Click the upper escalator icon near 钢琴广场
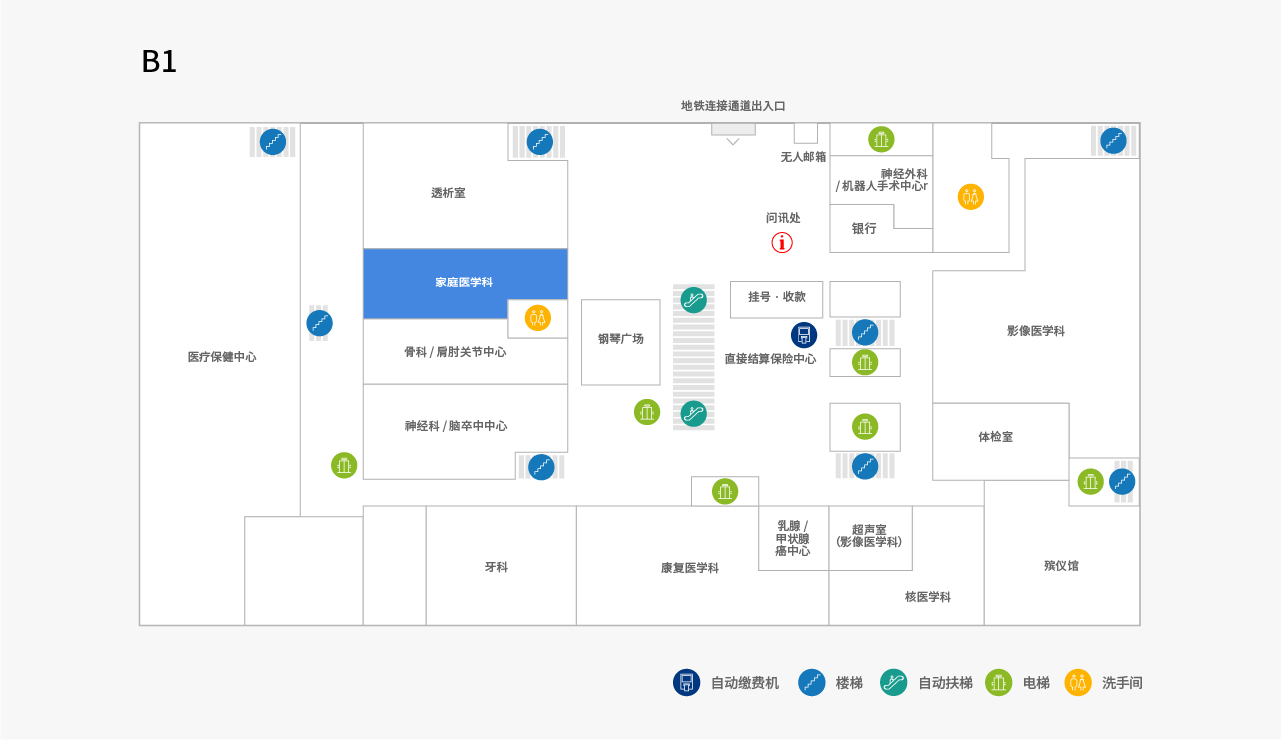This screenshot has width=1281, height=741. (694, 299)
